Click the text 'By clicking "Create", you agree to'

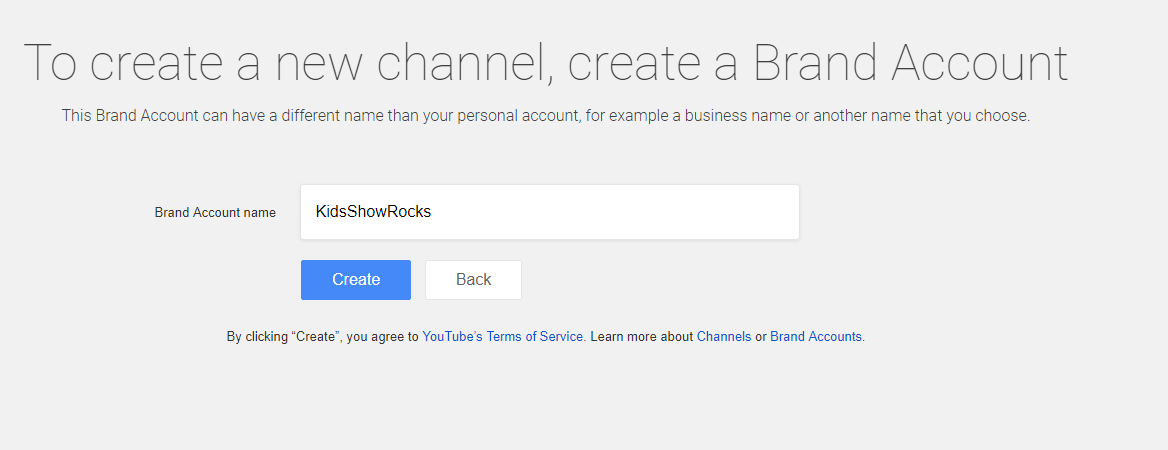323,337
